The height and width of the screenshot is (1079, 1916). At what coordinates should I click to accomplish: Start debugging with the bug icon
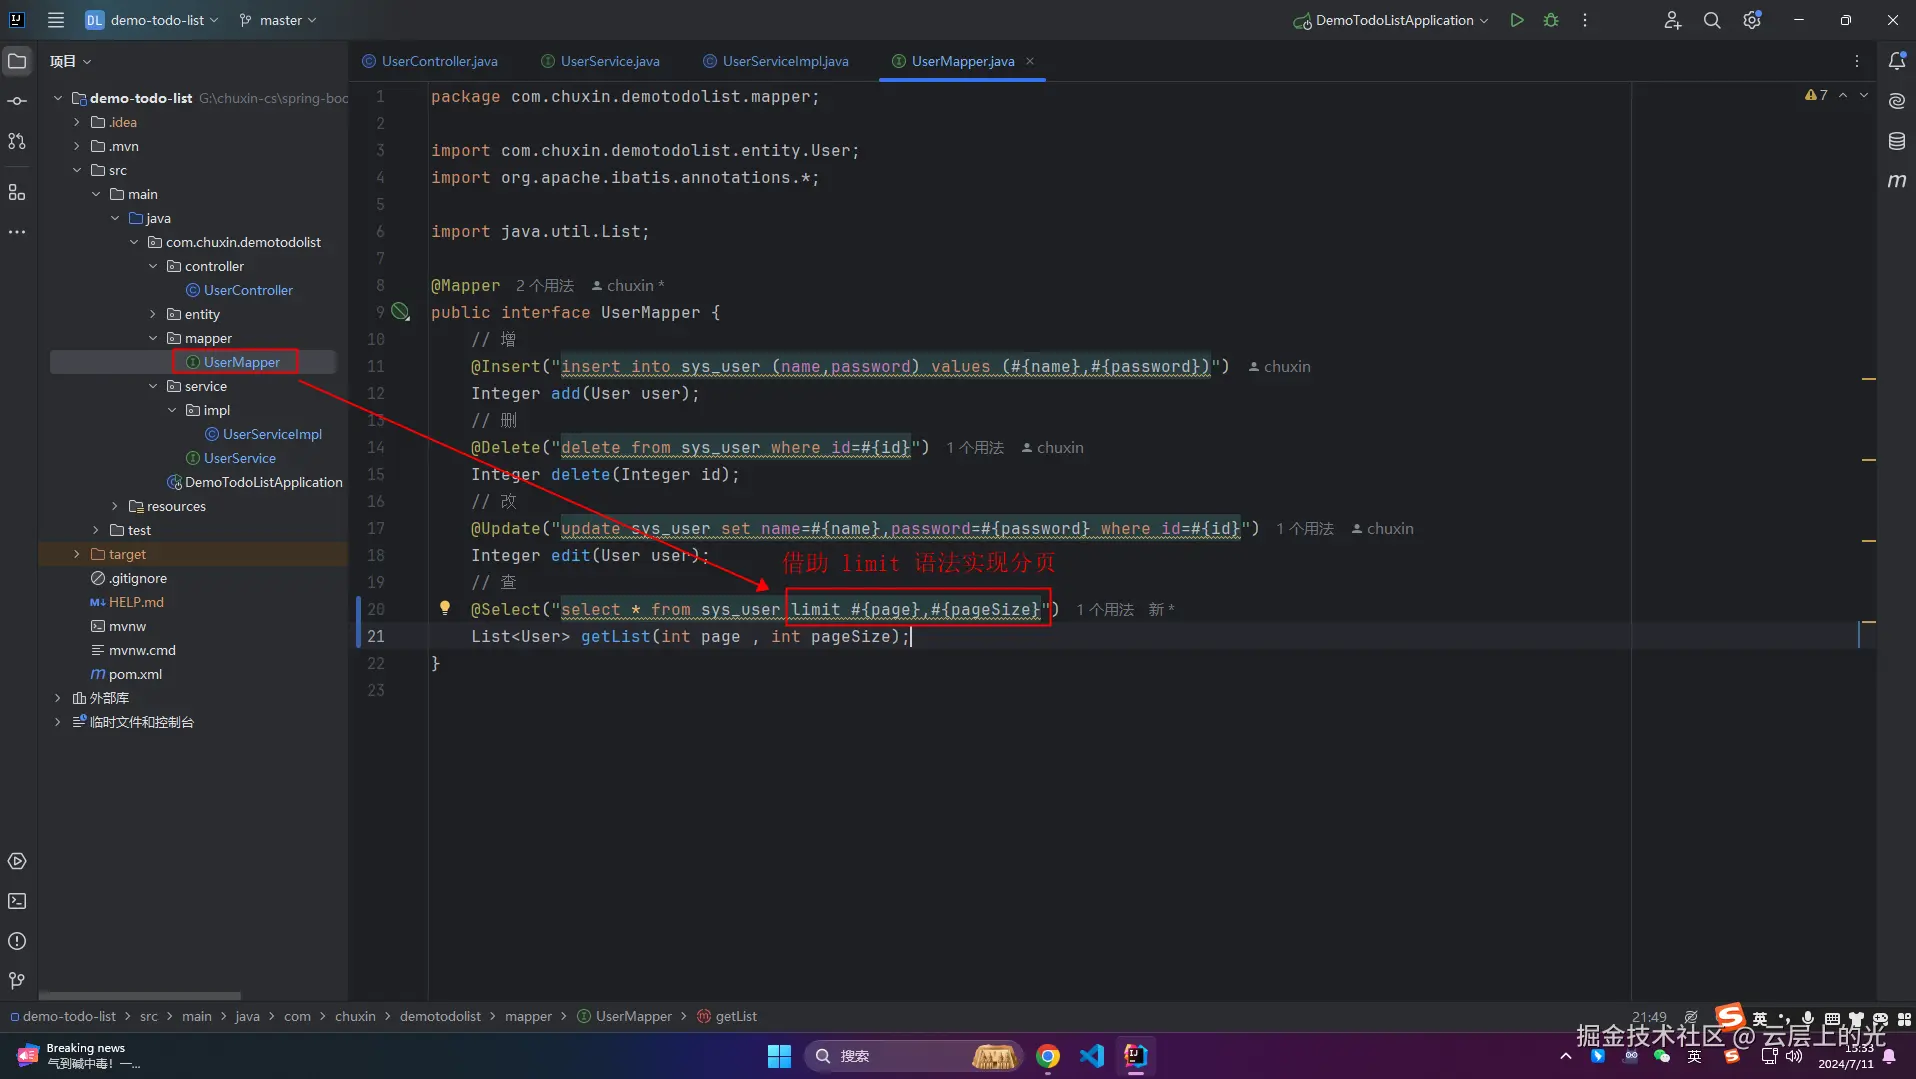pos(1551,20)
